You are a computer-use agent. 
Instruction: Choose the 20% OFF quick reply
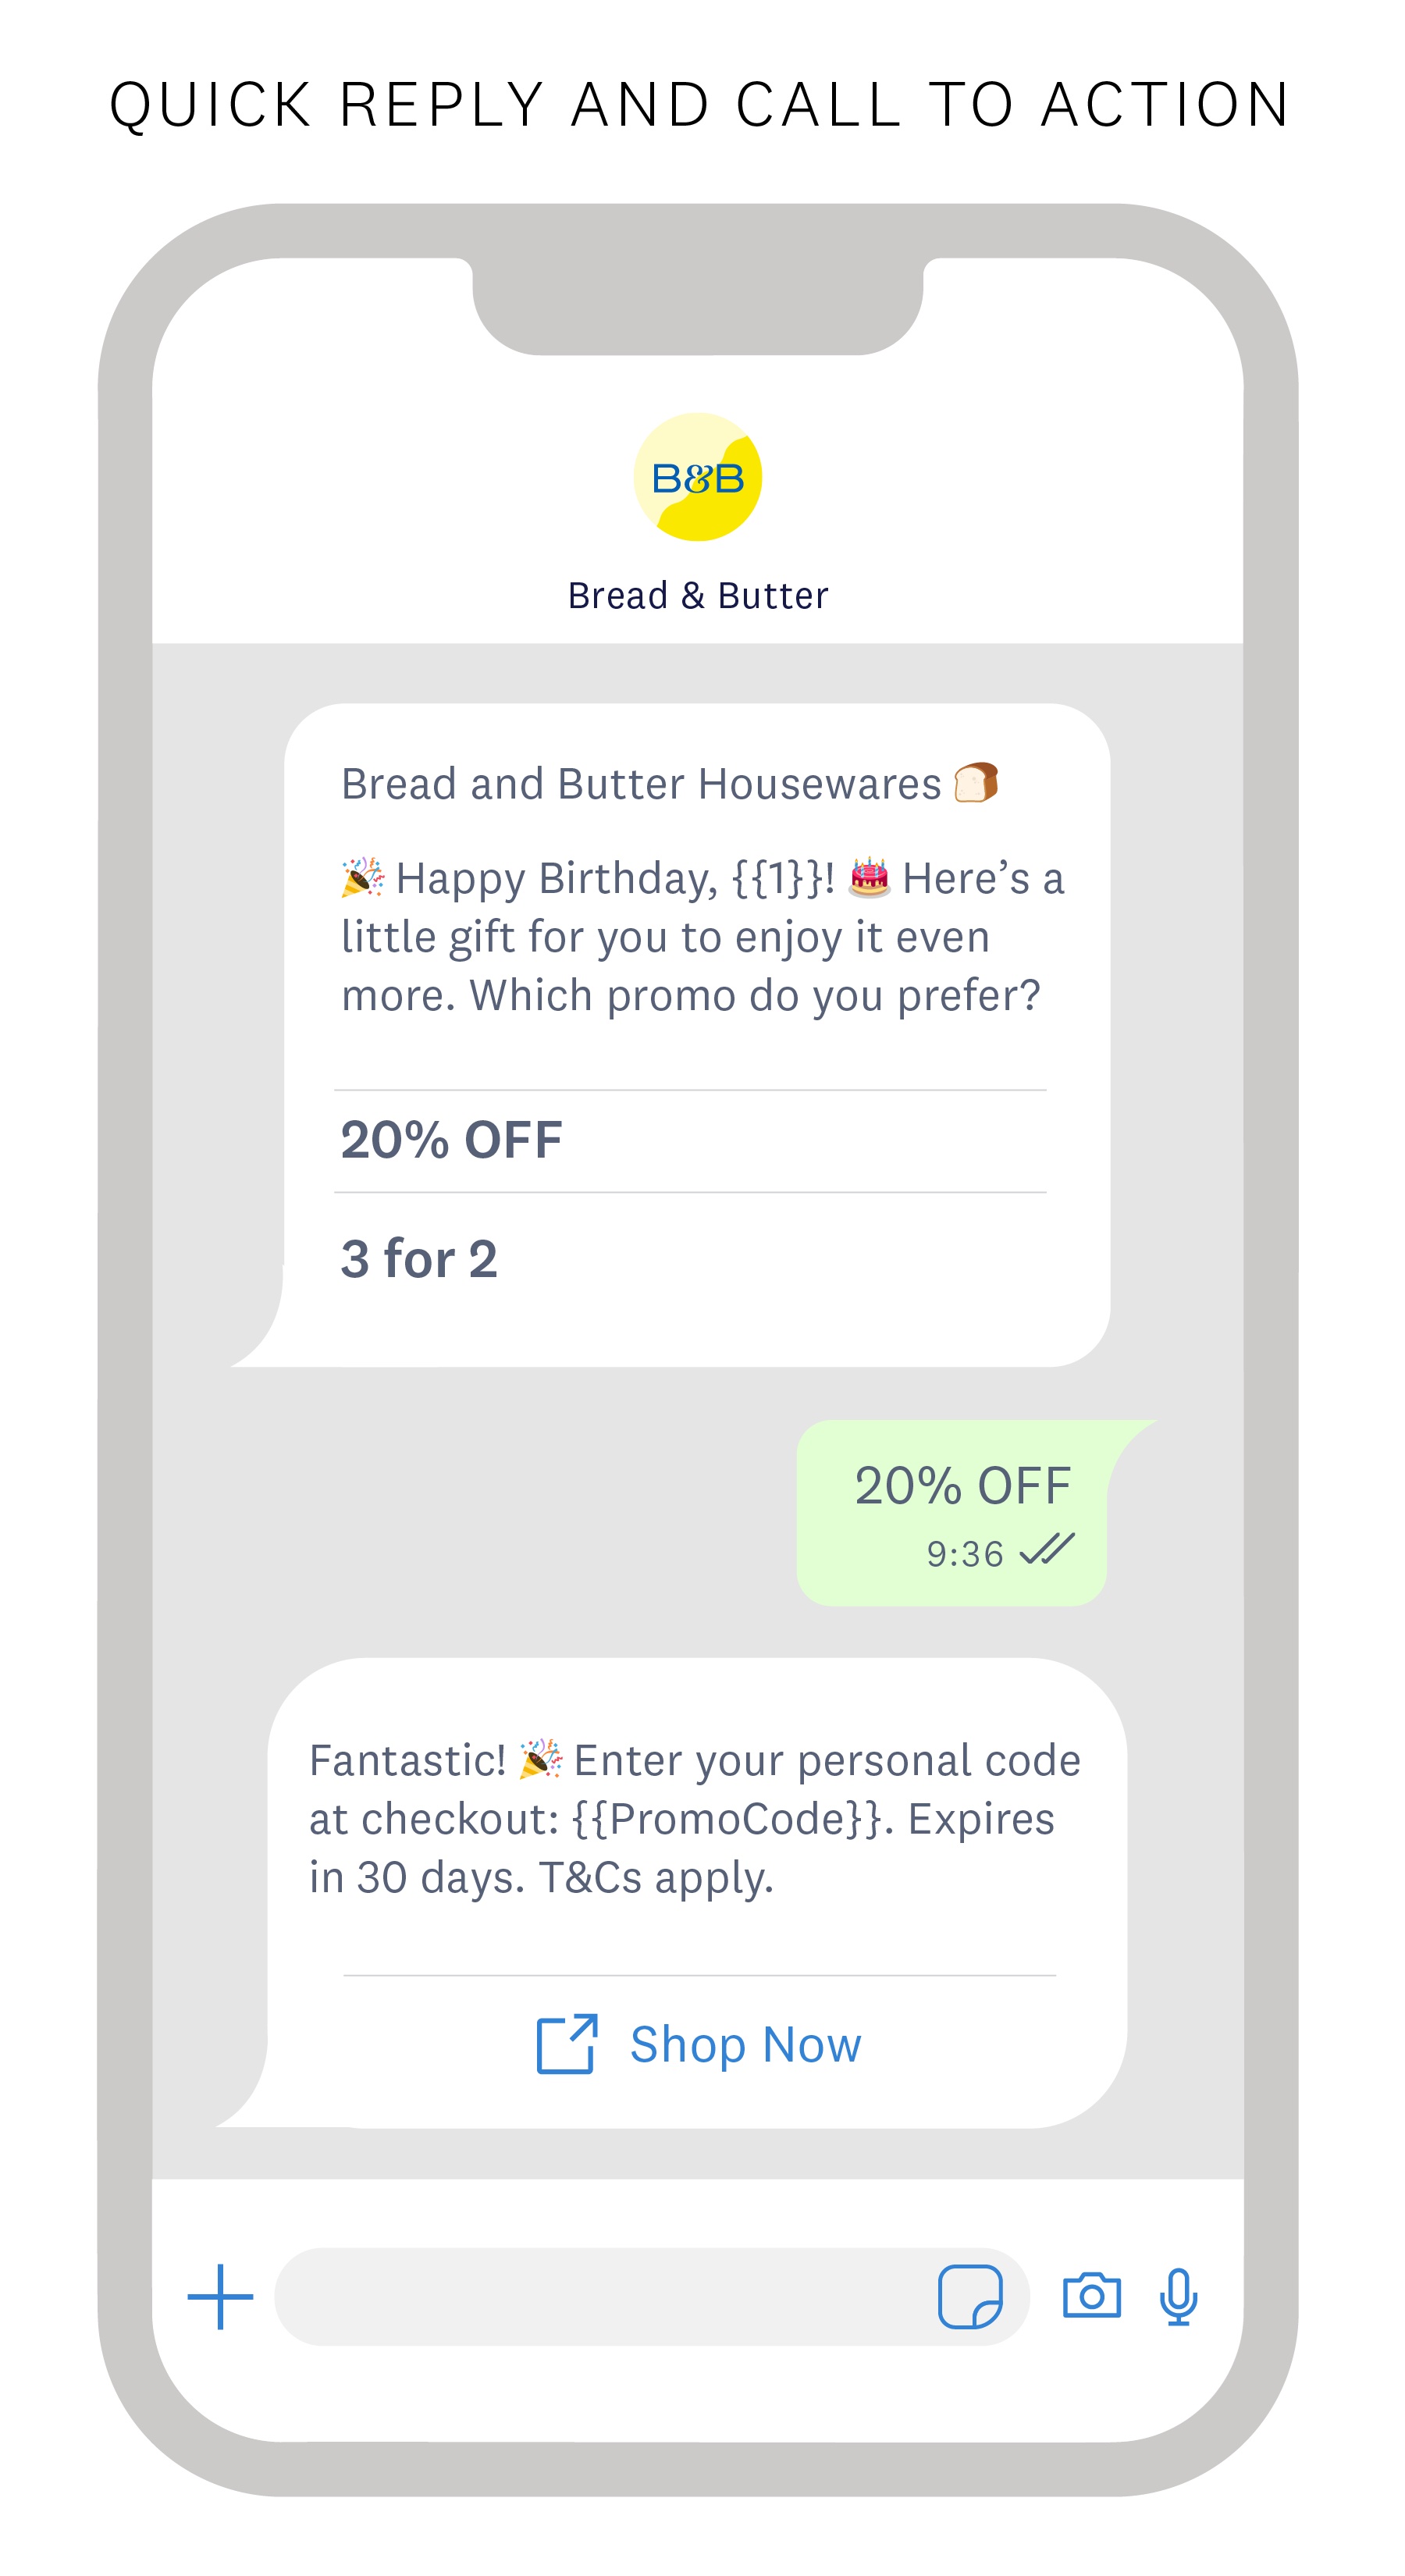point(452,1140)
